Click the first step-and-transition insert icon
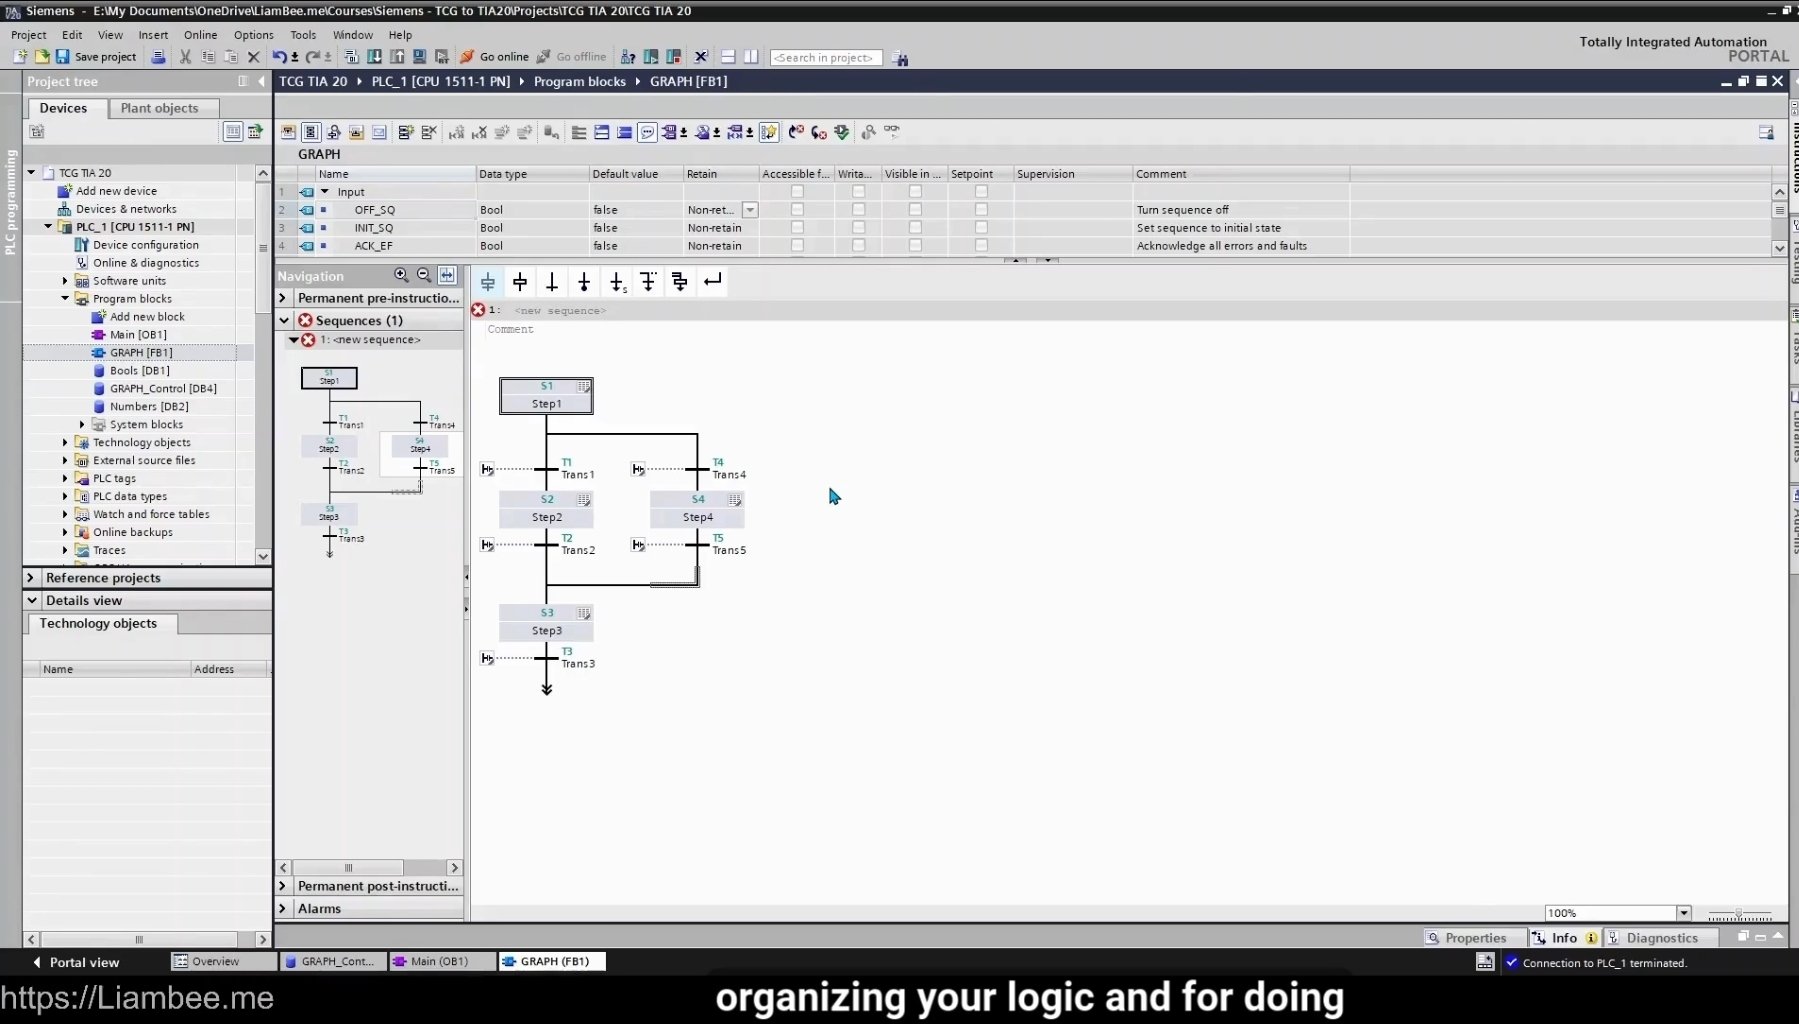This screenshot has width=1799, height=1024. pyautogui.click(x=488, y=282)
